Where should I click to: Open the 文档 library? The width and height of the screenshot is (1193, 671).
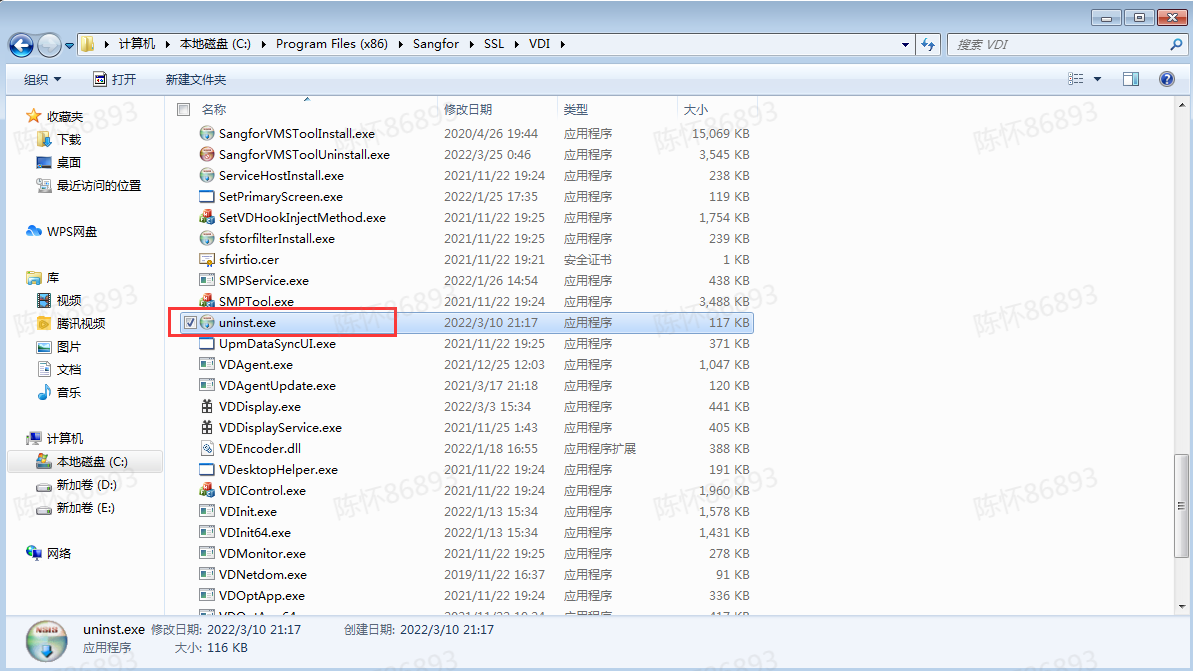click(59, 369)
